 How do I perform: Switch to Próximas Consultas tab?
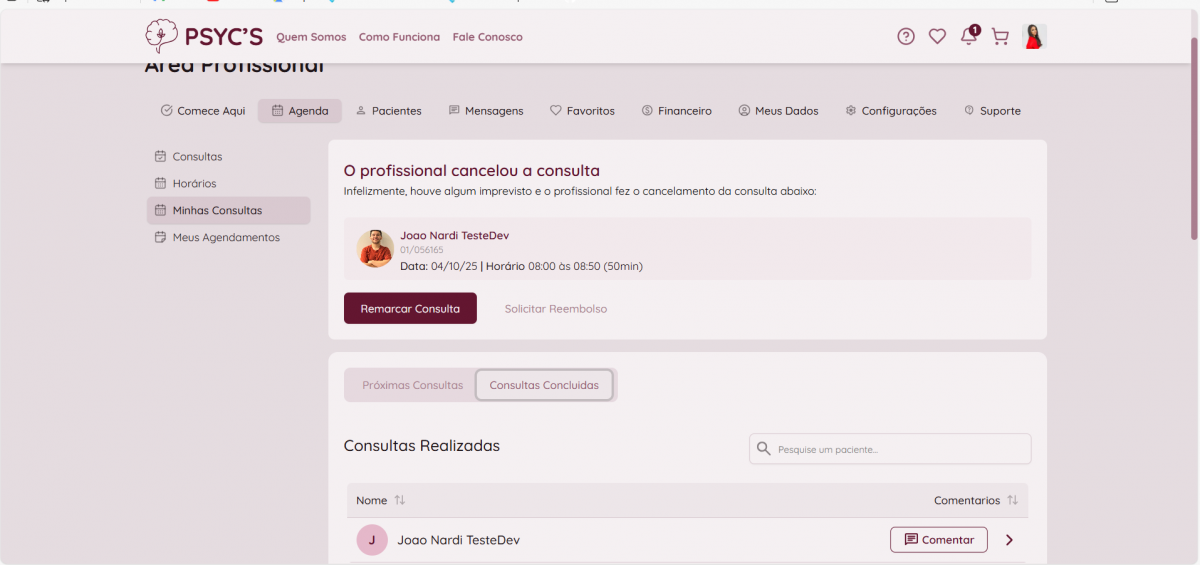pos(412,385)
